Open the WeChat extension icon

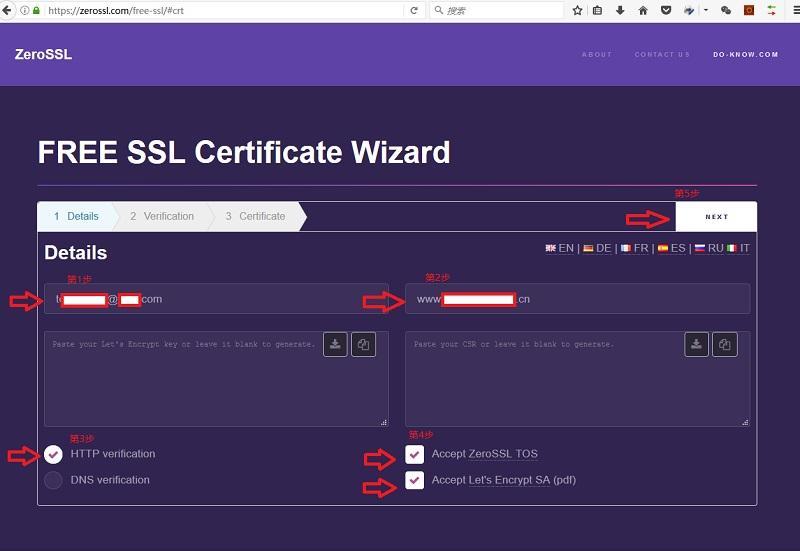[726, 10]
